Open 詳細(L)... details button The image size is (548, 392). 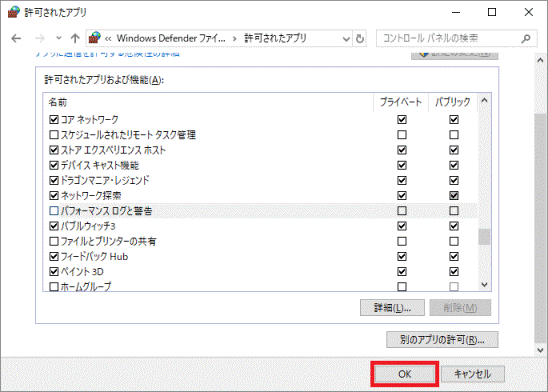(392, 308)
